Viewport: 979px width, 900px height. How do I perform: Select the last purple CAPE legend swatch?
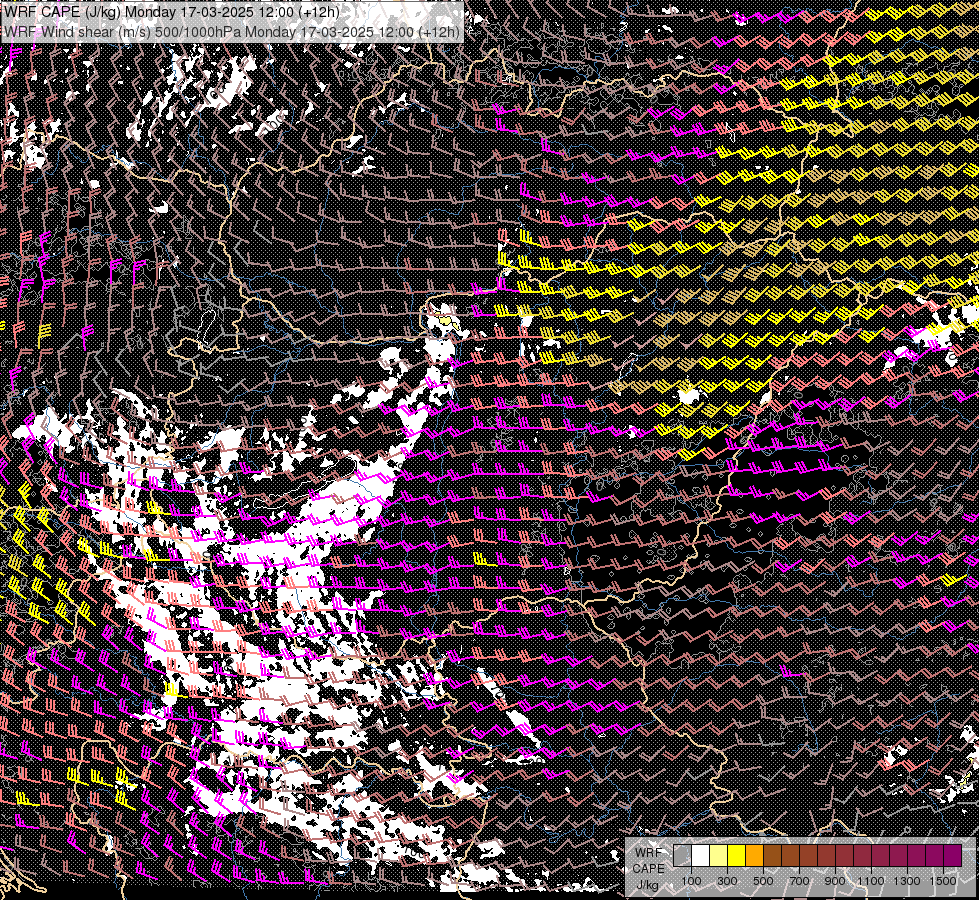point(952,855)
